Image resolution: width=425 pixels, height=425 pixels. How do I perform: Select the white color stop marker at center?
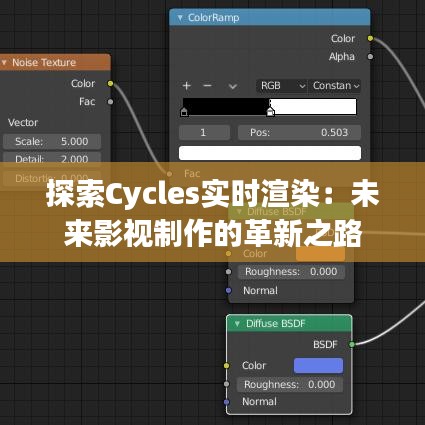(270, 111)
